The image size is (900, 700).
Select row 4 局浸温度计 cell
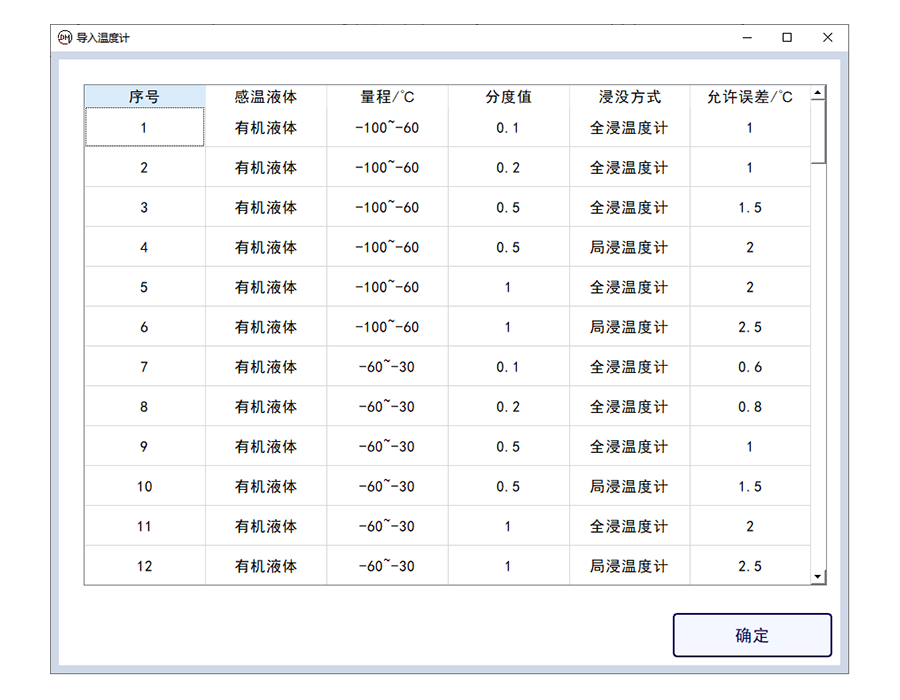[629, 247]
